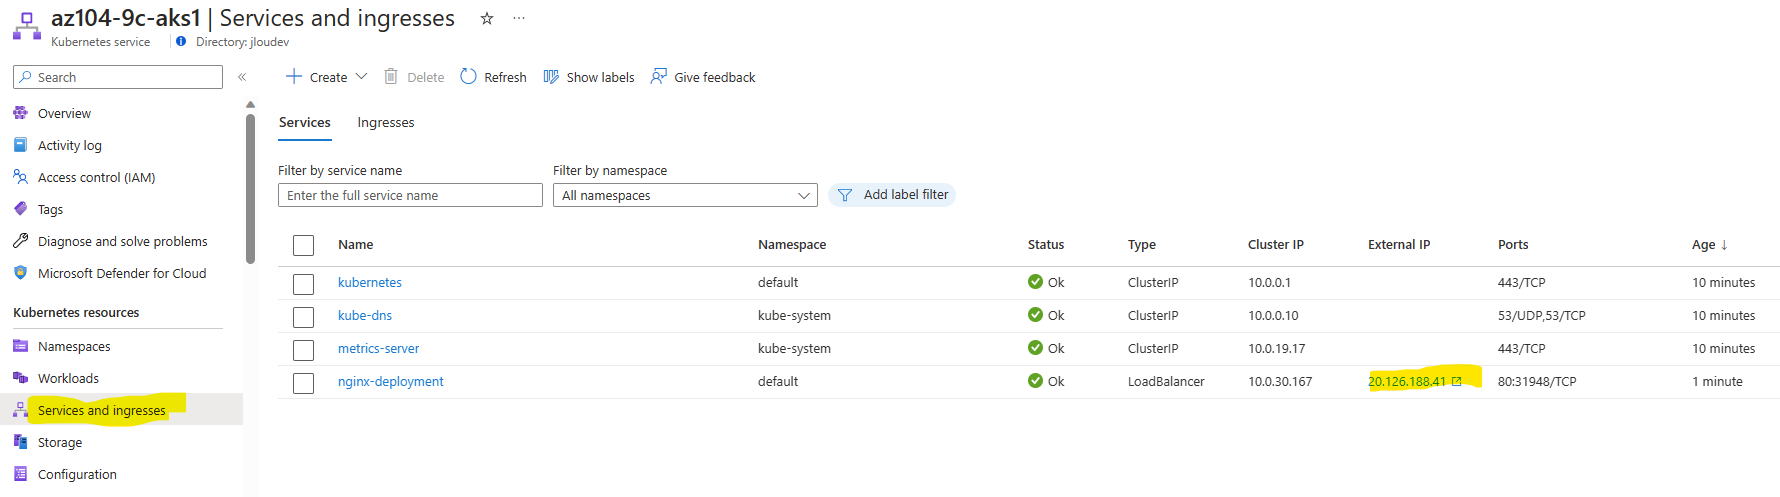The width and height of the screenshot is (1780, 497).
Task: Click the Show labels icon
Action: [551, 77]
